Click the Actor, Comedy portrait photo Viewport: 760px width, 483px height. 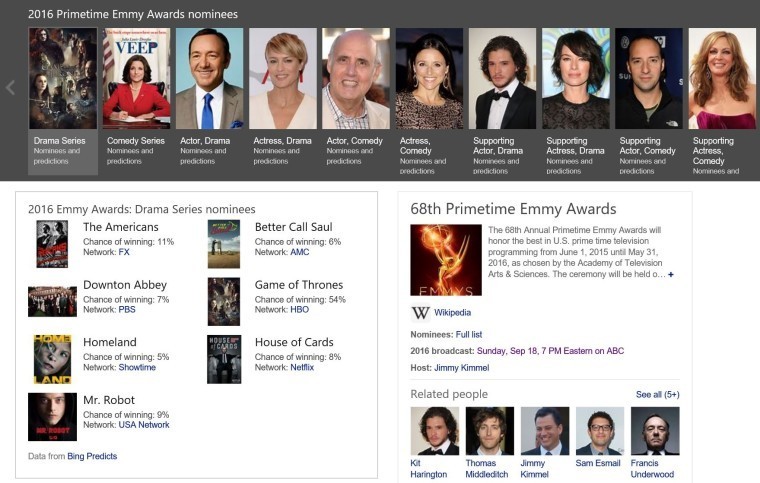tap(356, 78)
